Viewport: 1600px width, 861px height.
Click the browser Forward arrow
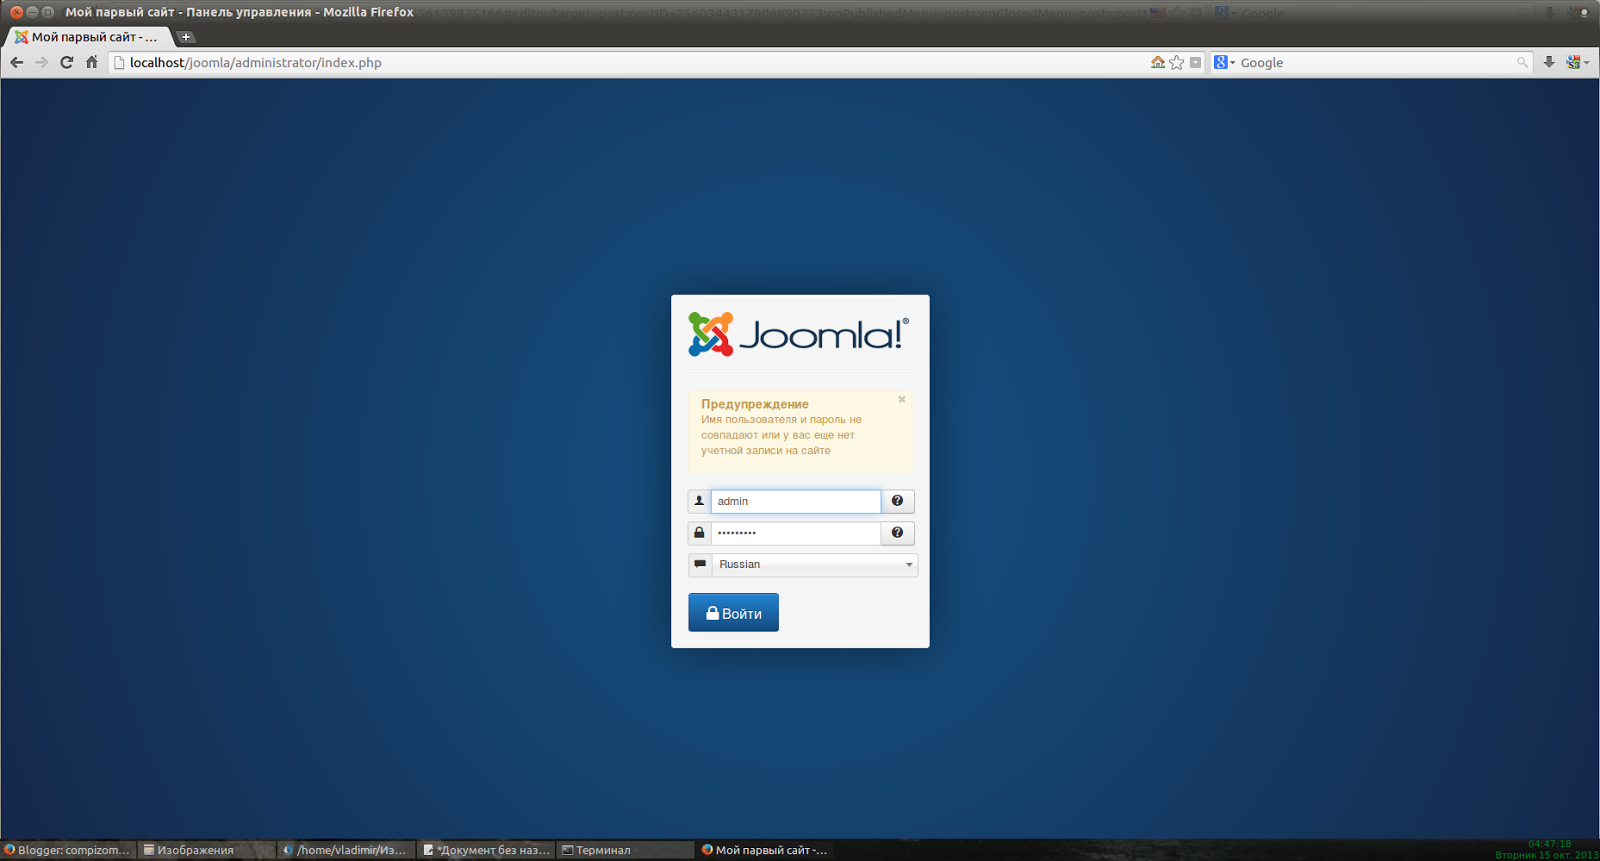point(41,62)
